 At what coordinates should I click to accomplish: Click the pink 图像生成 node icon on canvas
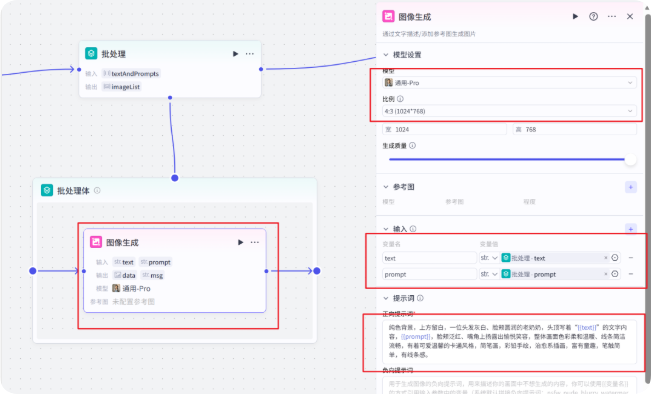[x=96, y=242]
